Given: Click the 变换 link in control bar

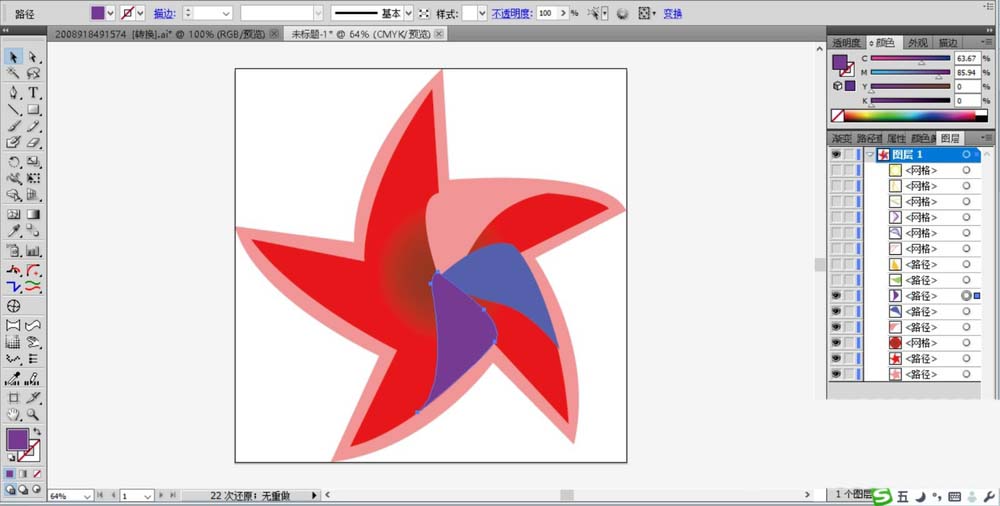Looking at the screenshot, I should point(673,13).
